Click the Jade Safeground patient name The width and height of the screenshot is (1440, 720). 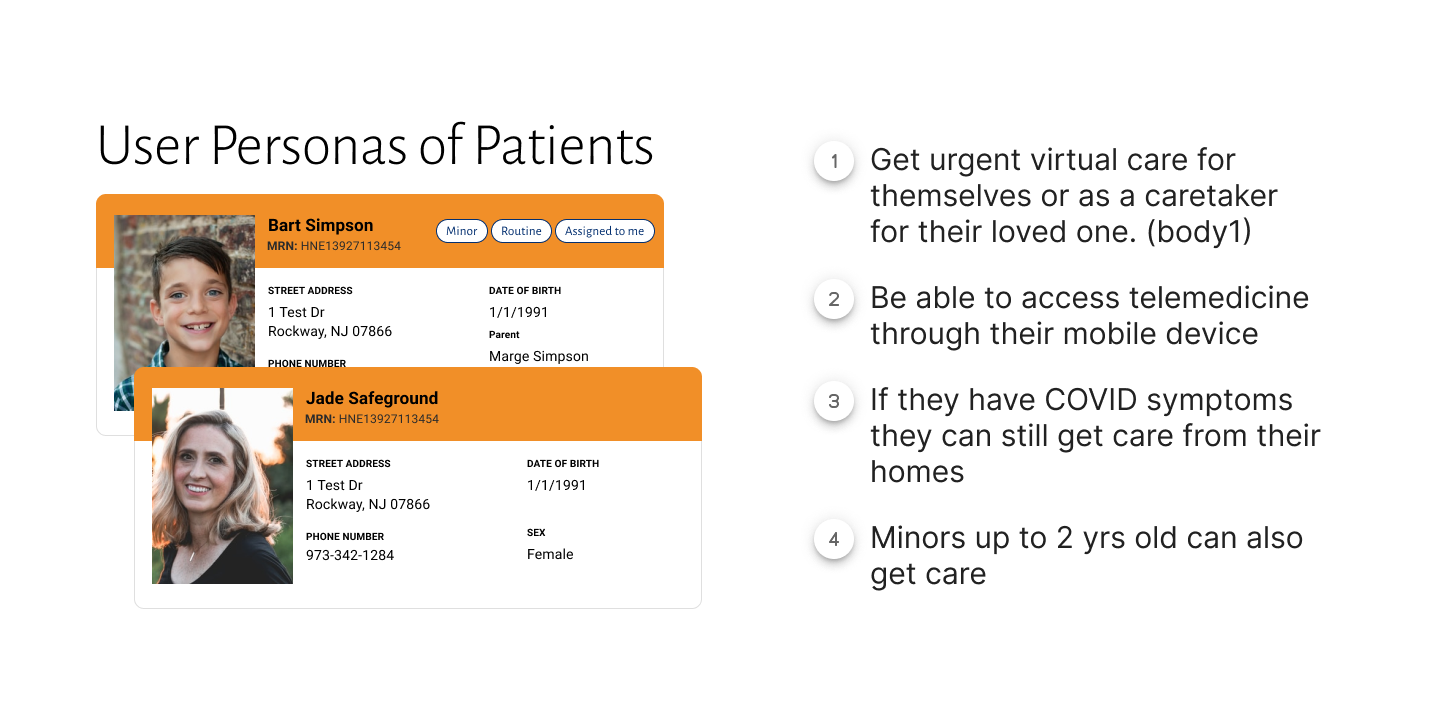(372, 399)
